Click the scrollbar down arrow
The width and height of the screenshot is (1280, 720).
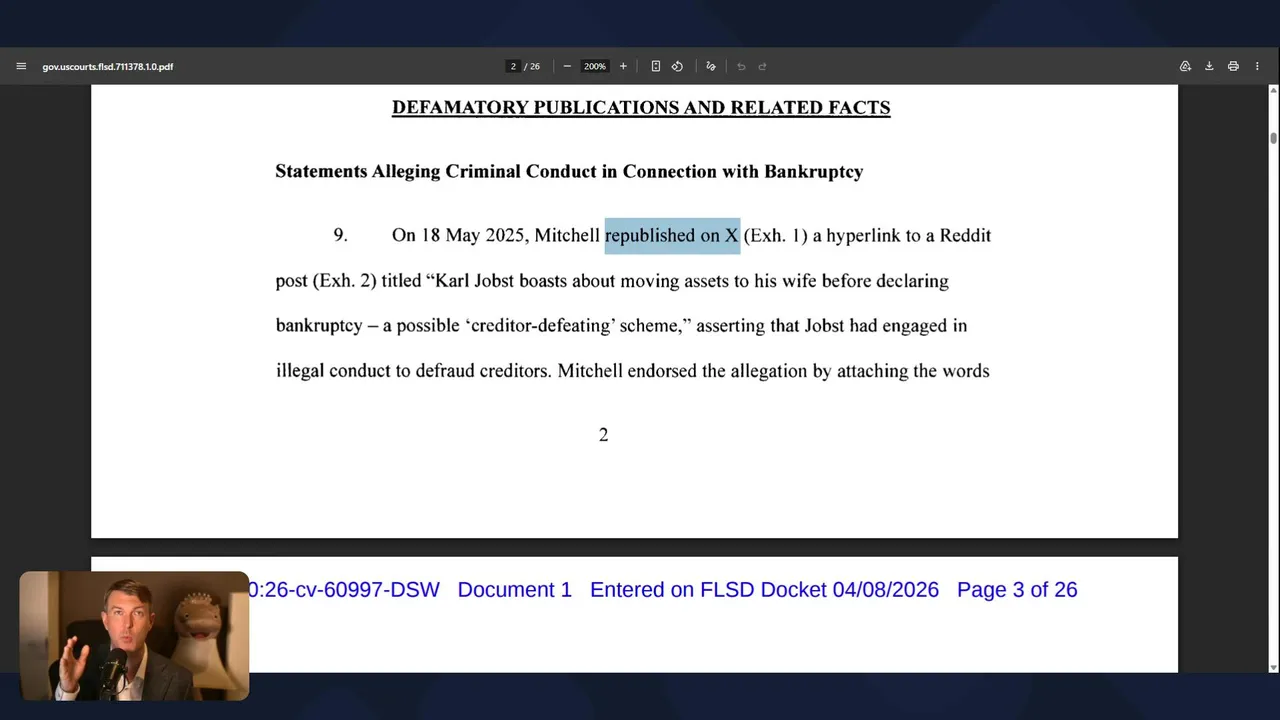(x=1273, y=667)
